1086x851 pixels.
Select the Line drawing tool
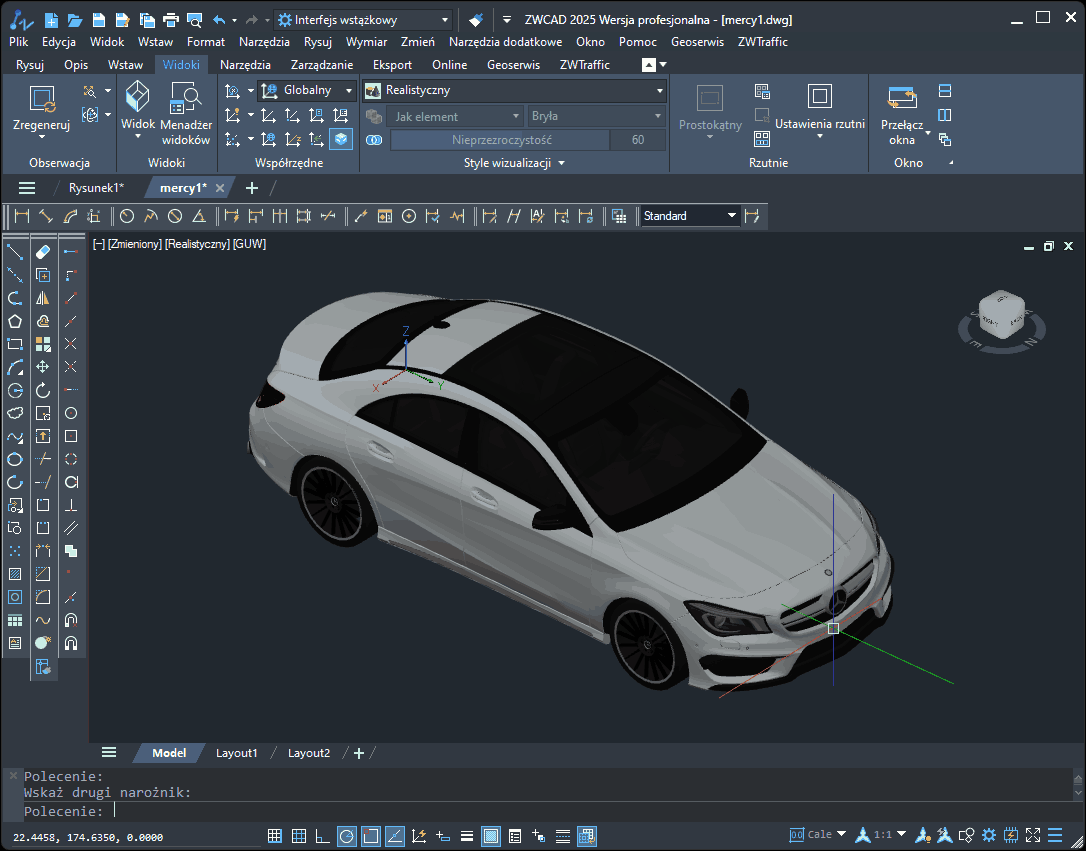click(x=15, y=251)
